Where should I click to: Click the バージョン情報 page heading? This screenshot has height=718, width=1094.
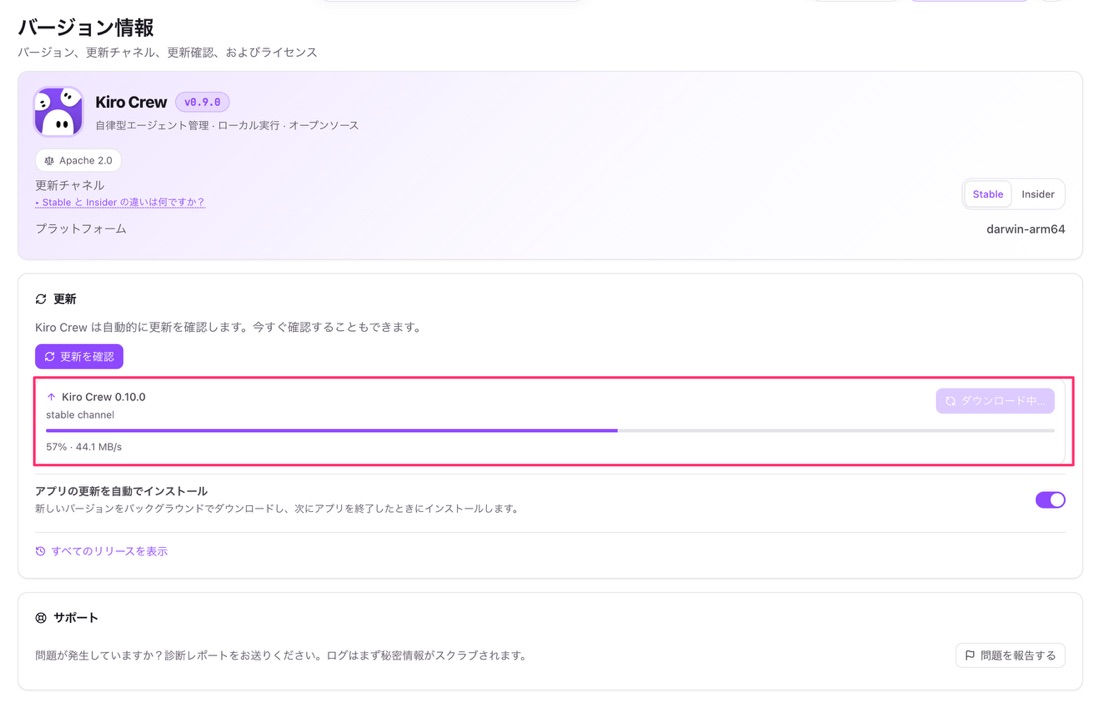[86, 27]
